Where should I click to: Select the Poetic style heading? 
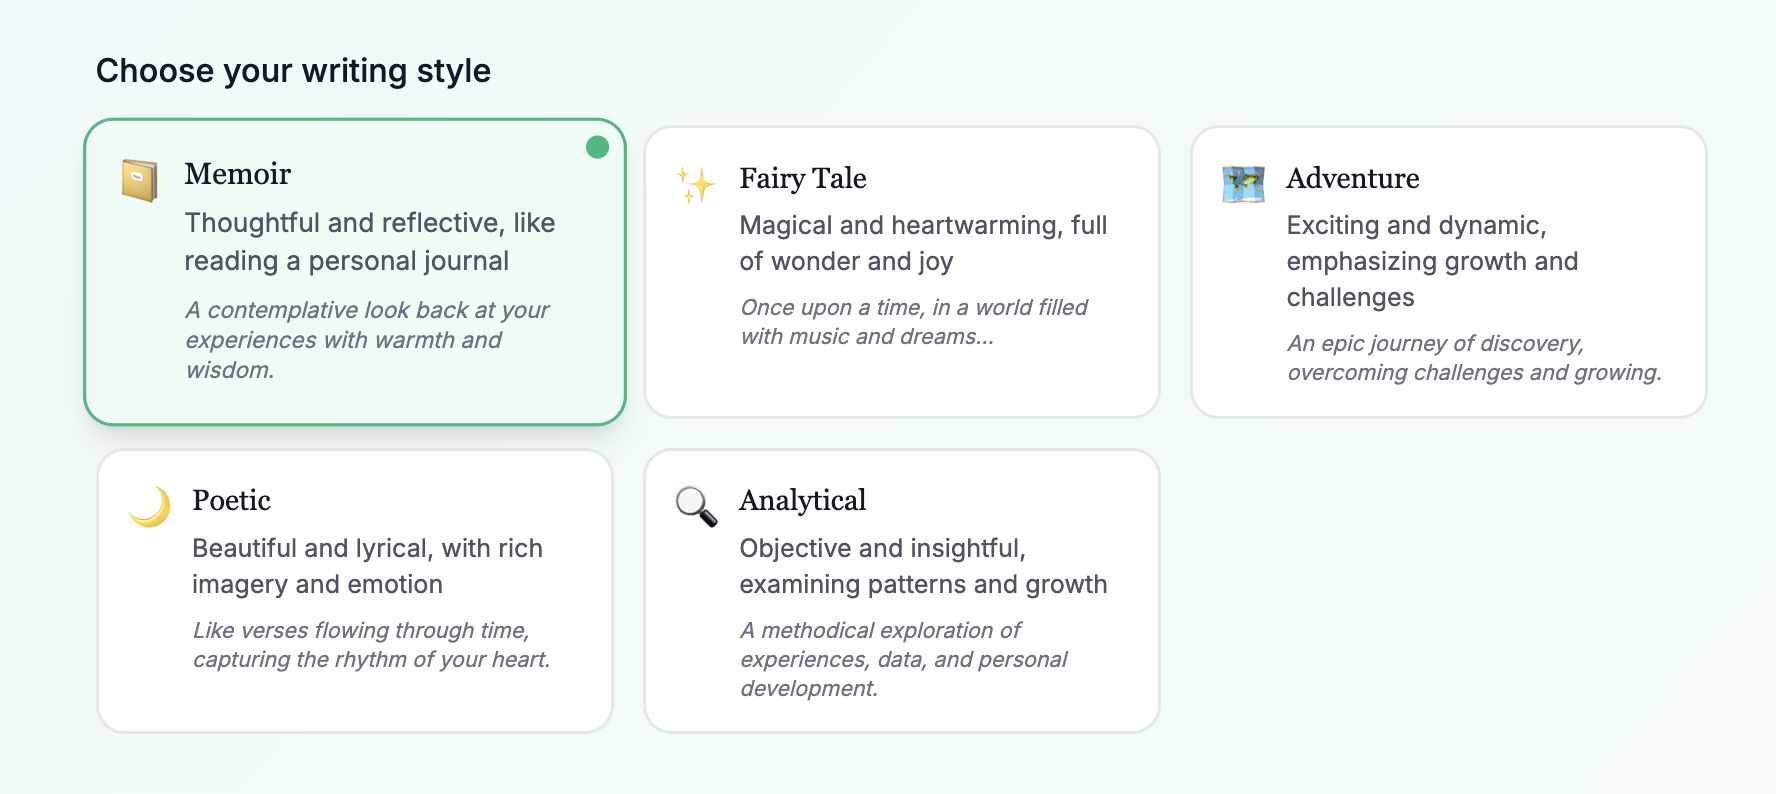[231, 500]
